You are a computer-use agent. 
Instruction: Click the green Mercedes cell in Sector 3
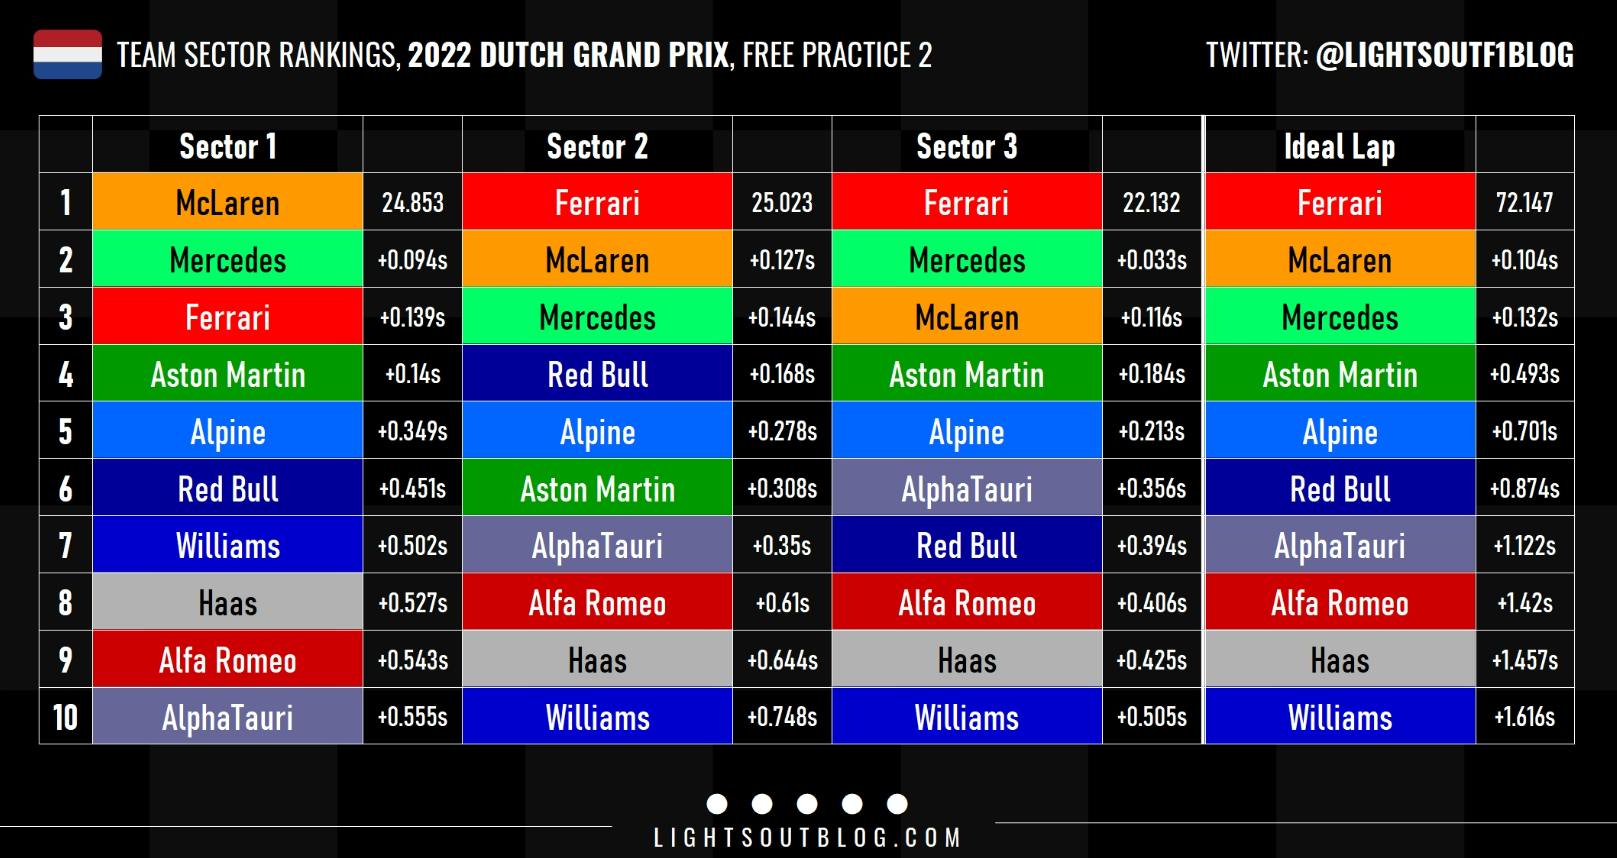coord(967,259)
